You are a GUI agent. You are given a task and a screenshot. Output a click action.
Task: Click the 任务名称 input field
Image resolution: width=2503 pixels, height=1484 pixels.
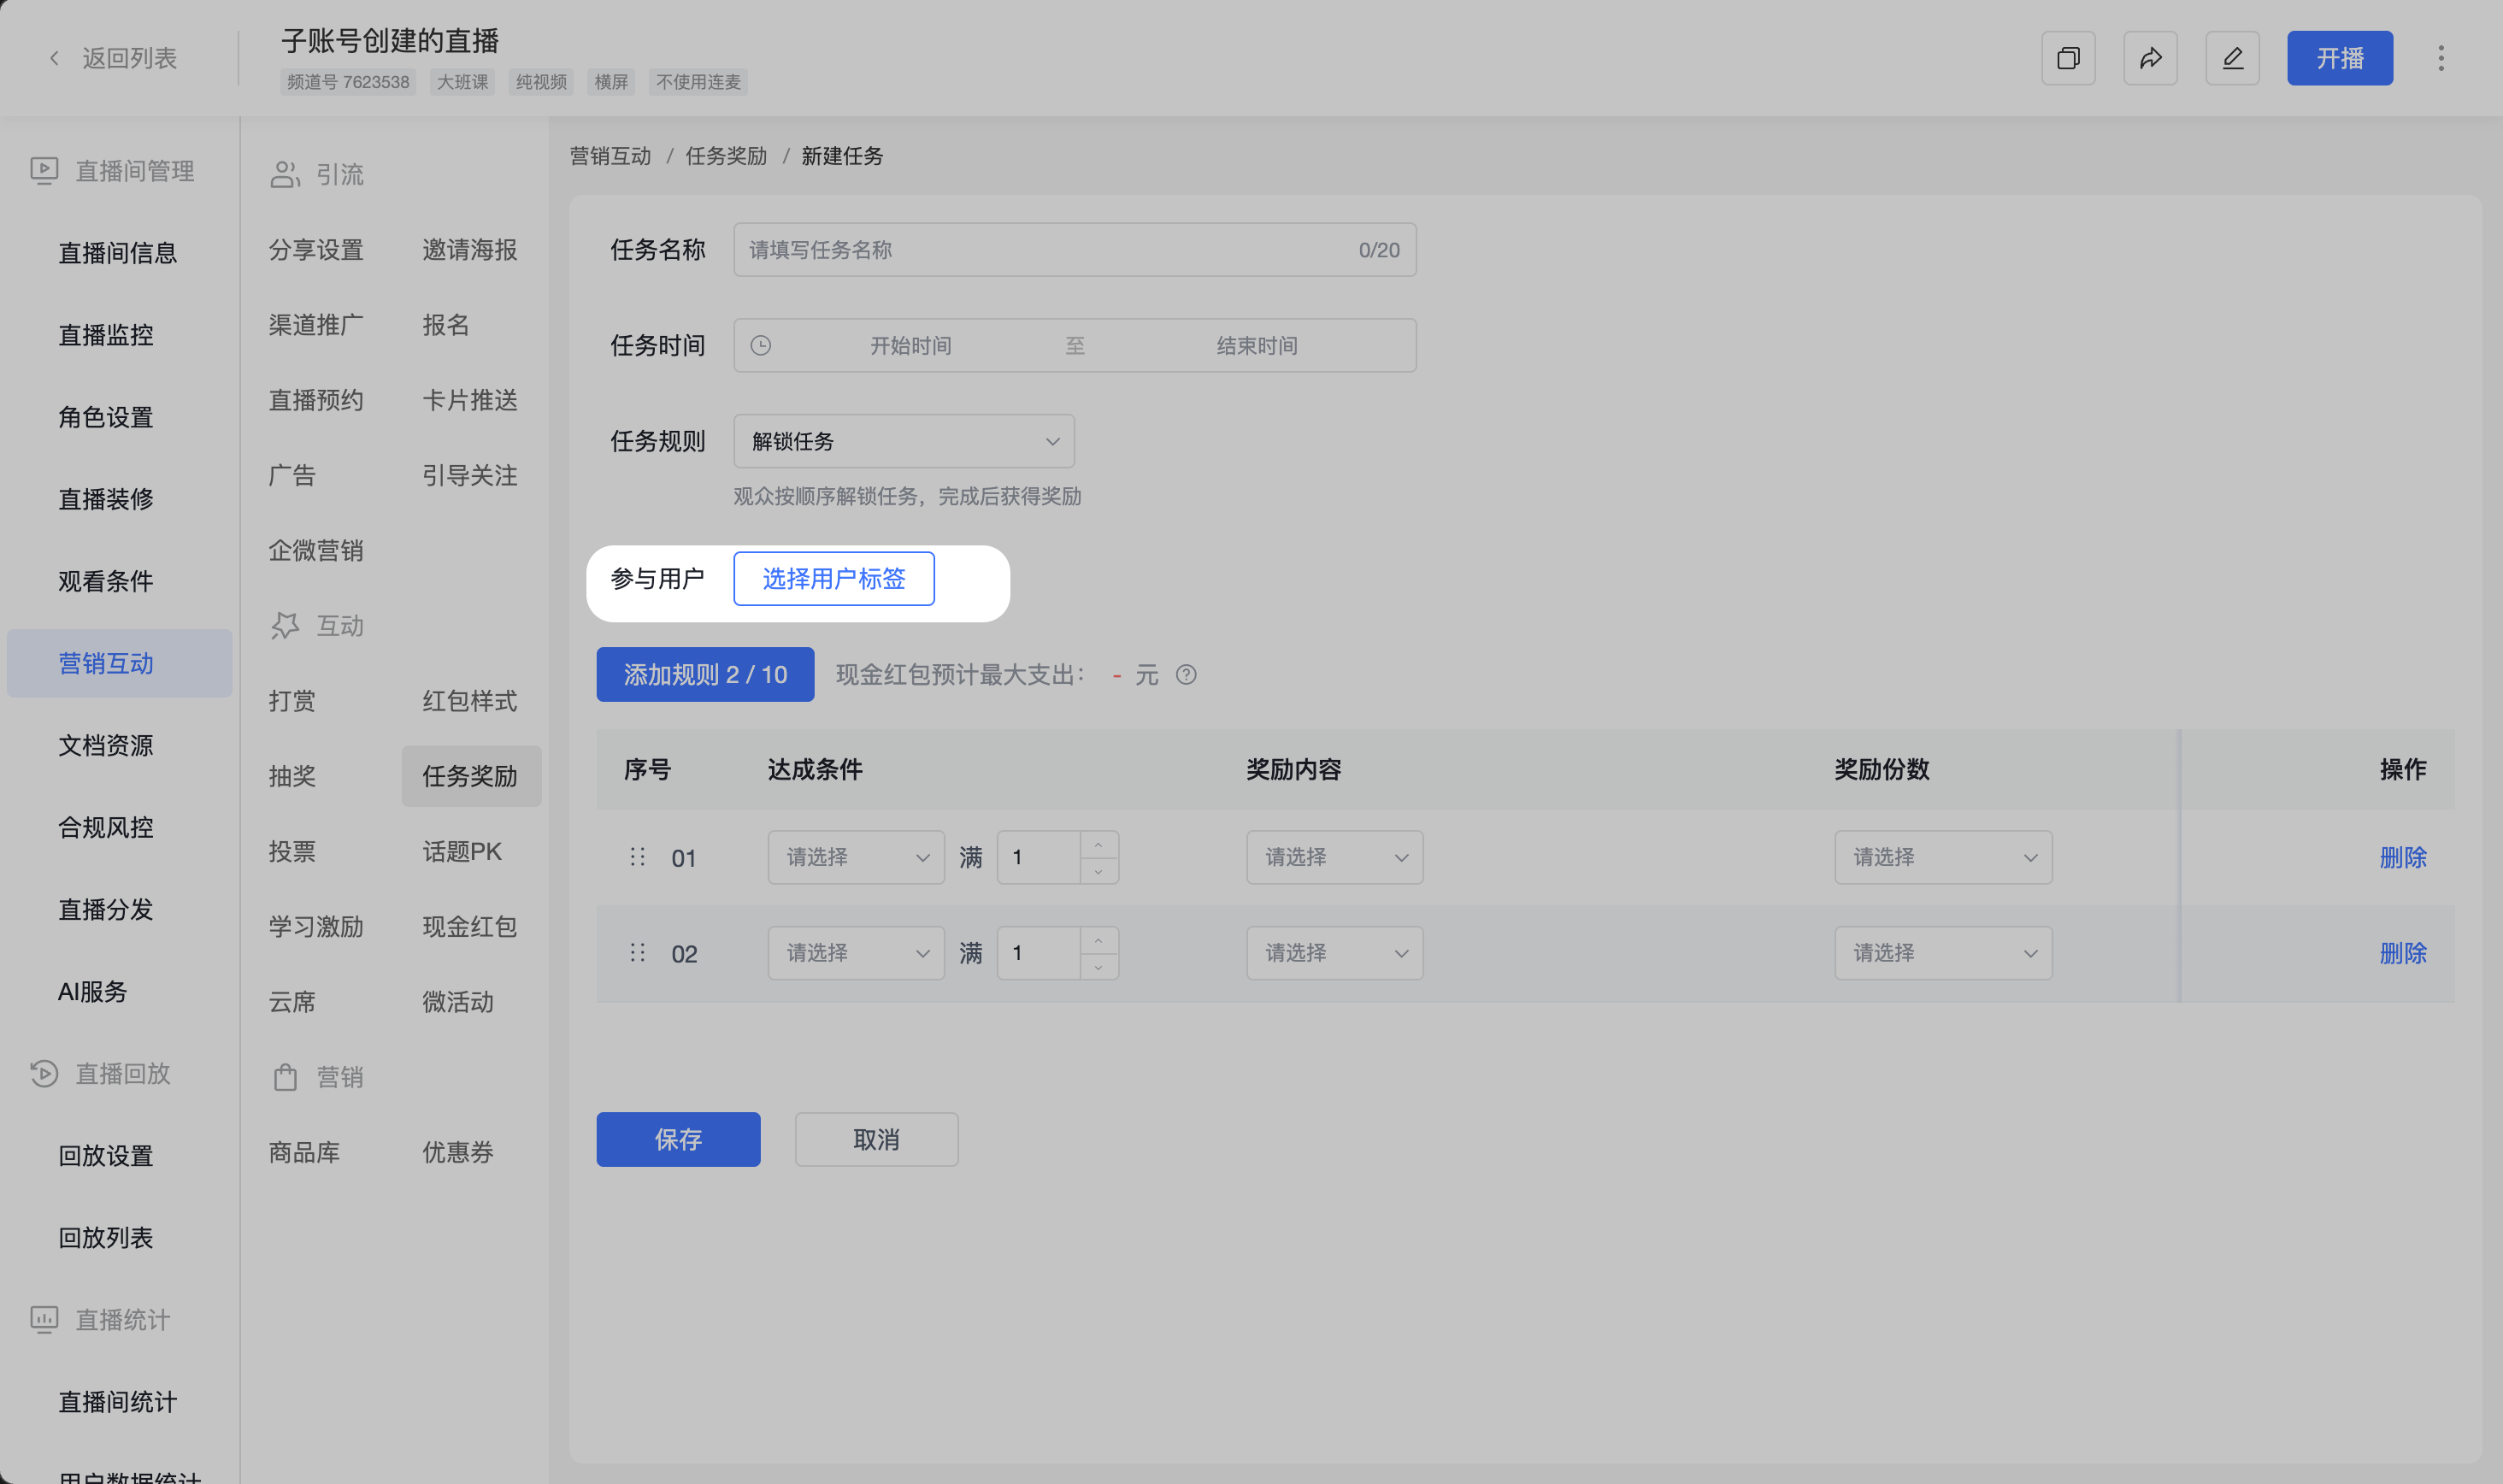(1075, 249)
